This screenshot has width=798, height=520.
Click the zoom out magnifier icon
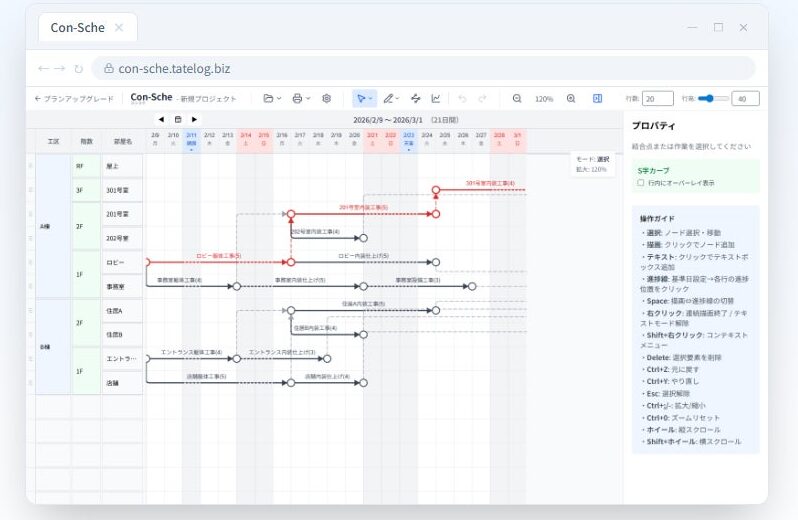(517, 98)
